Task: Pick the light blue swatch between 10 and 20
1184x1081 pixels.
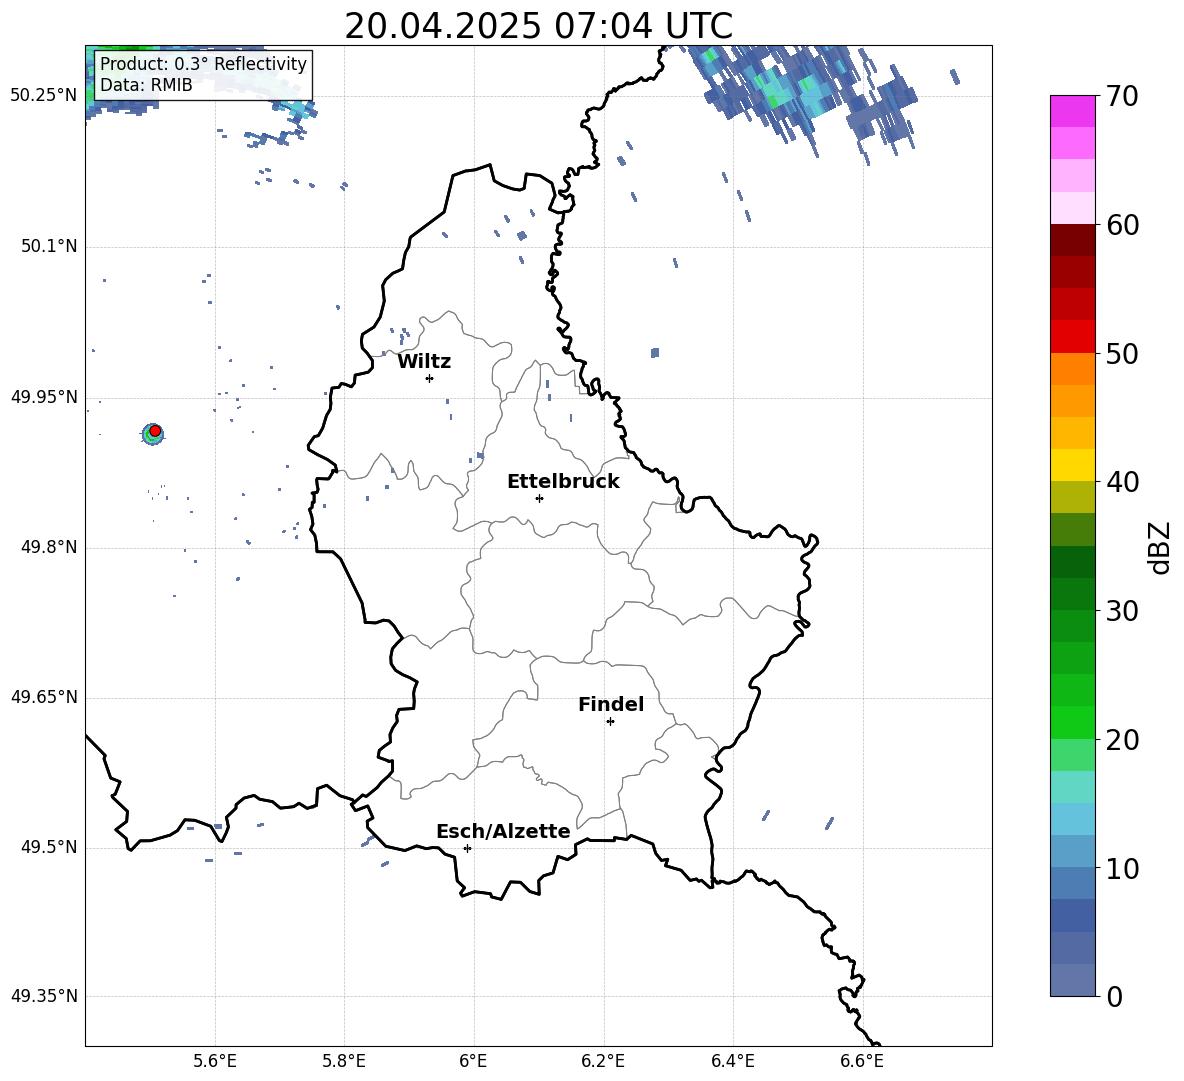Action: click(1072, 819)
